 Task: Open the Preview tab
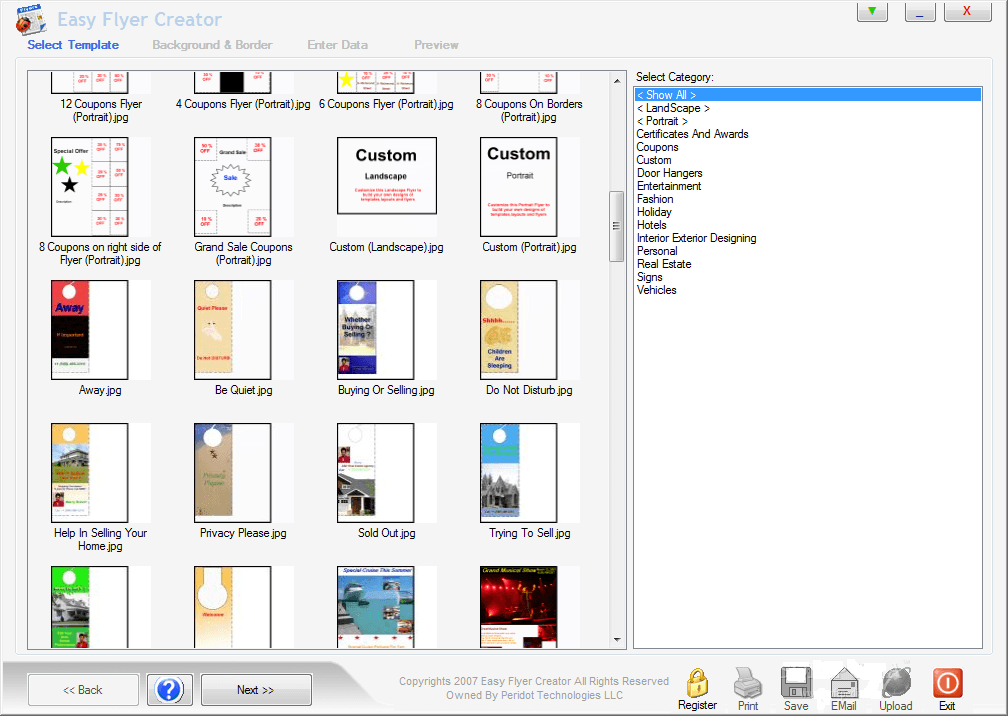[436, 45]
